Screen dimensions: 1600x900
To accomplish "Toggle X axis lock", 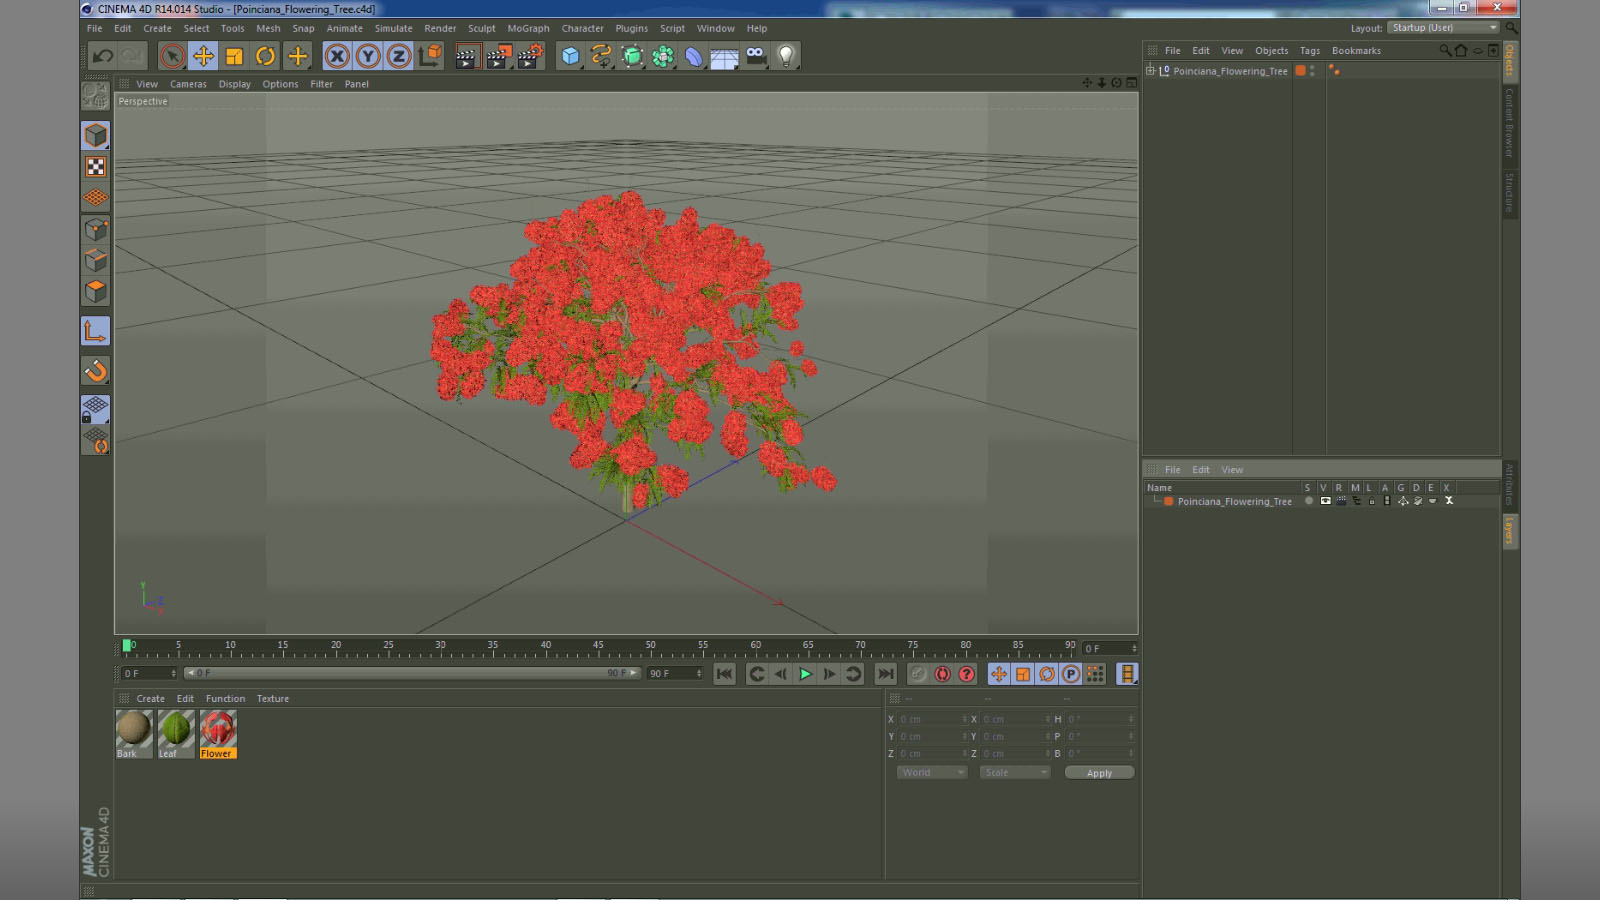I will click(x=337, y=56).
